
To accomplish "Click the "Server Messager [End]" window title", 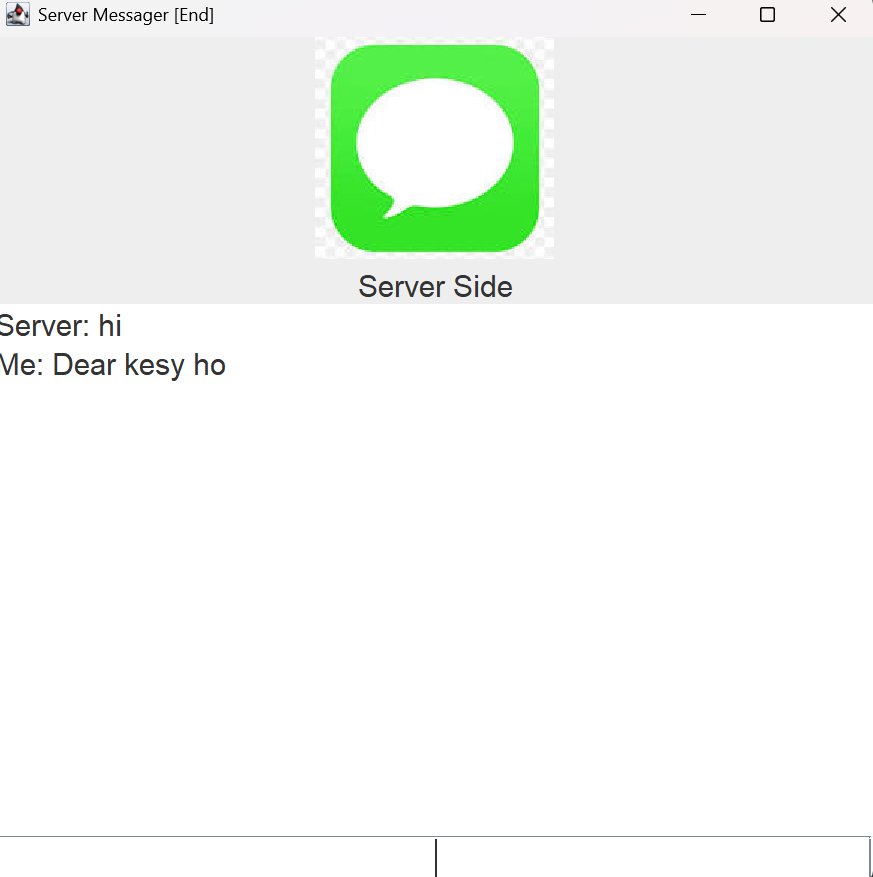I will (125, 15).
